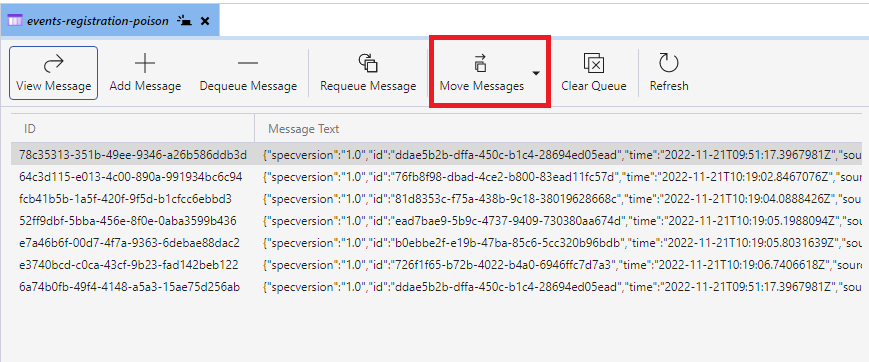Sort by the ID column header

click(133, 129)
